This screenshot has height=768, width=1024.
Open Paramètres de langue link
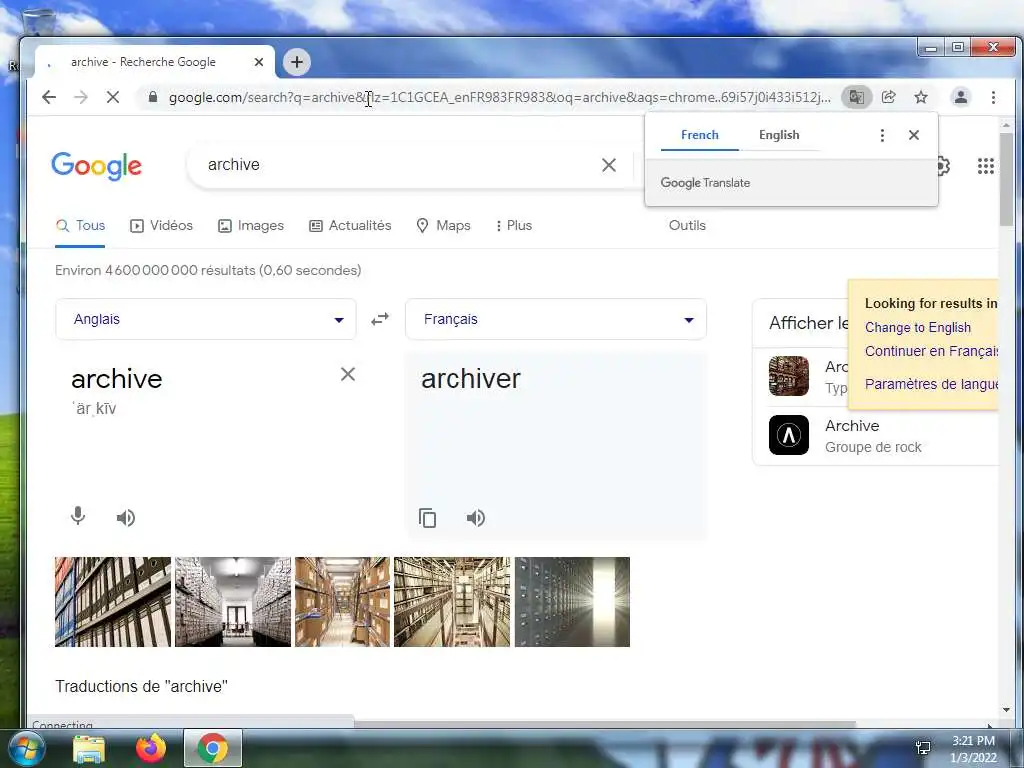pos(932,384)
